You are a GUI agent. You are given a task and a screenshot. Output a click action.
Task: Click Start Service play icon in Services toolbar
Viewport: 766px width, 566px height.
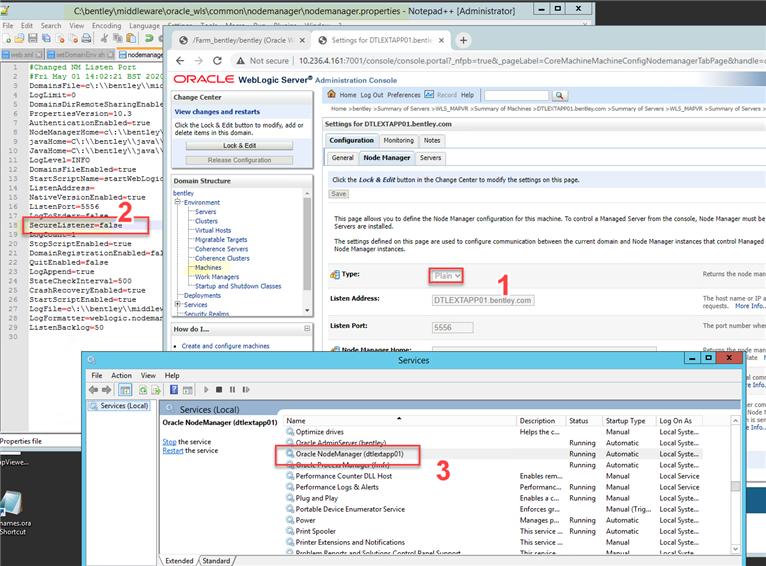tap(206, 390)
